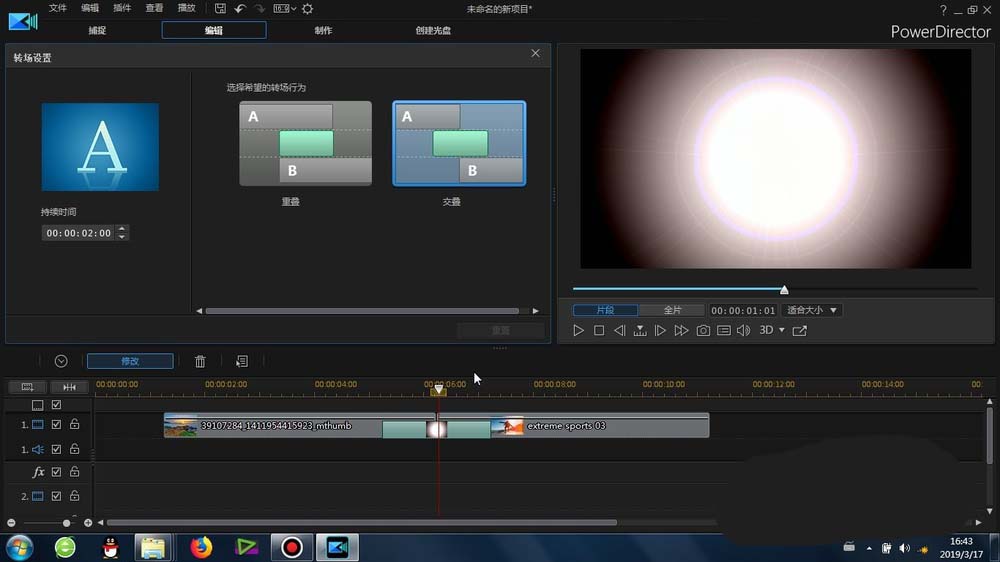
Task: Click the 修改 button
Action: [130, 361]
